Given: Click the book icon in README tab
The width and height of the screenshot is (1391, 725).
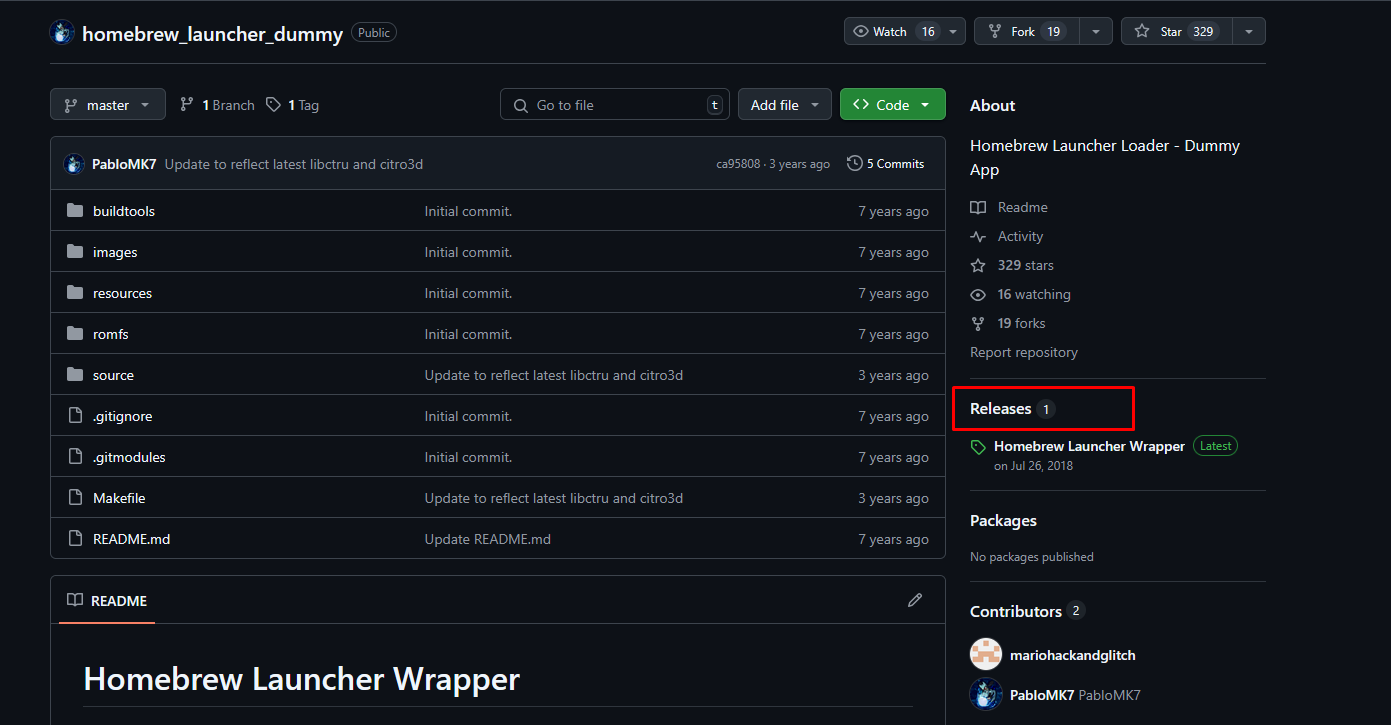Looking at the screenshot, I should pos(75,600).
